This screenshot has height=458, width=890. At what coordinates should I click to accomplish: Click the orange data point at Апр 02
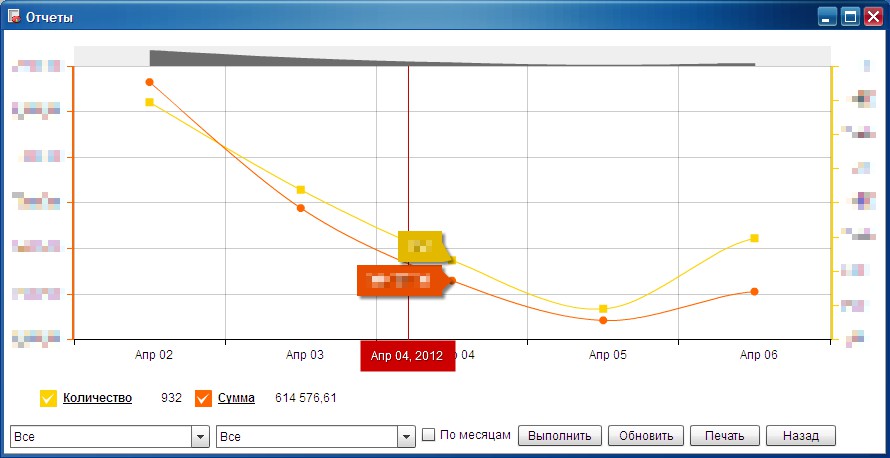(150, 82)
